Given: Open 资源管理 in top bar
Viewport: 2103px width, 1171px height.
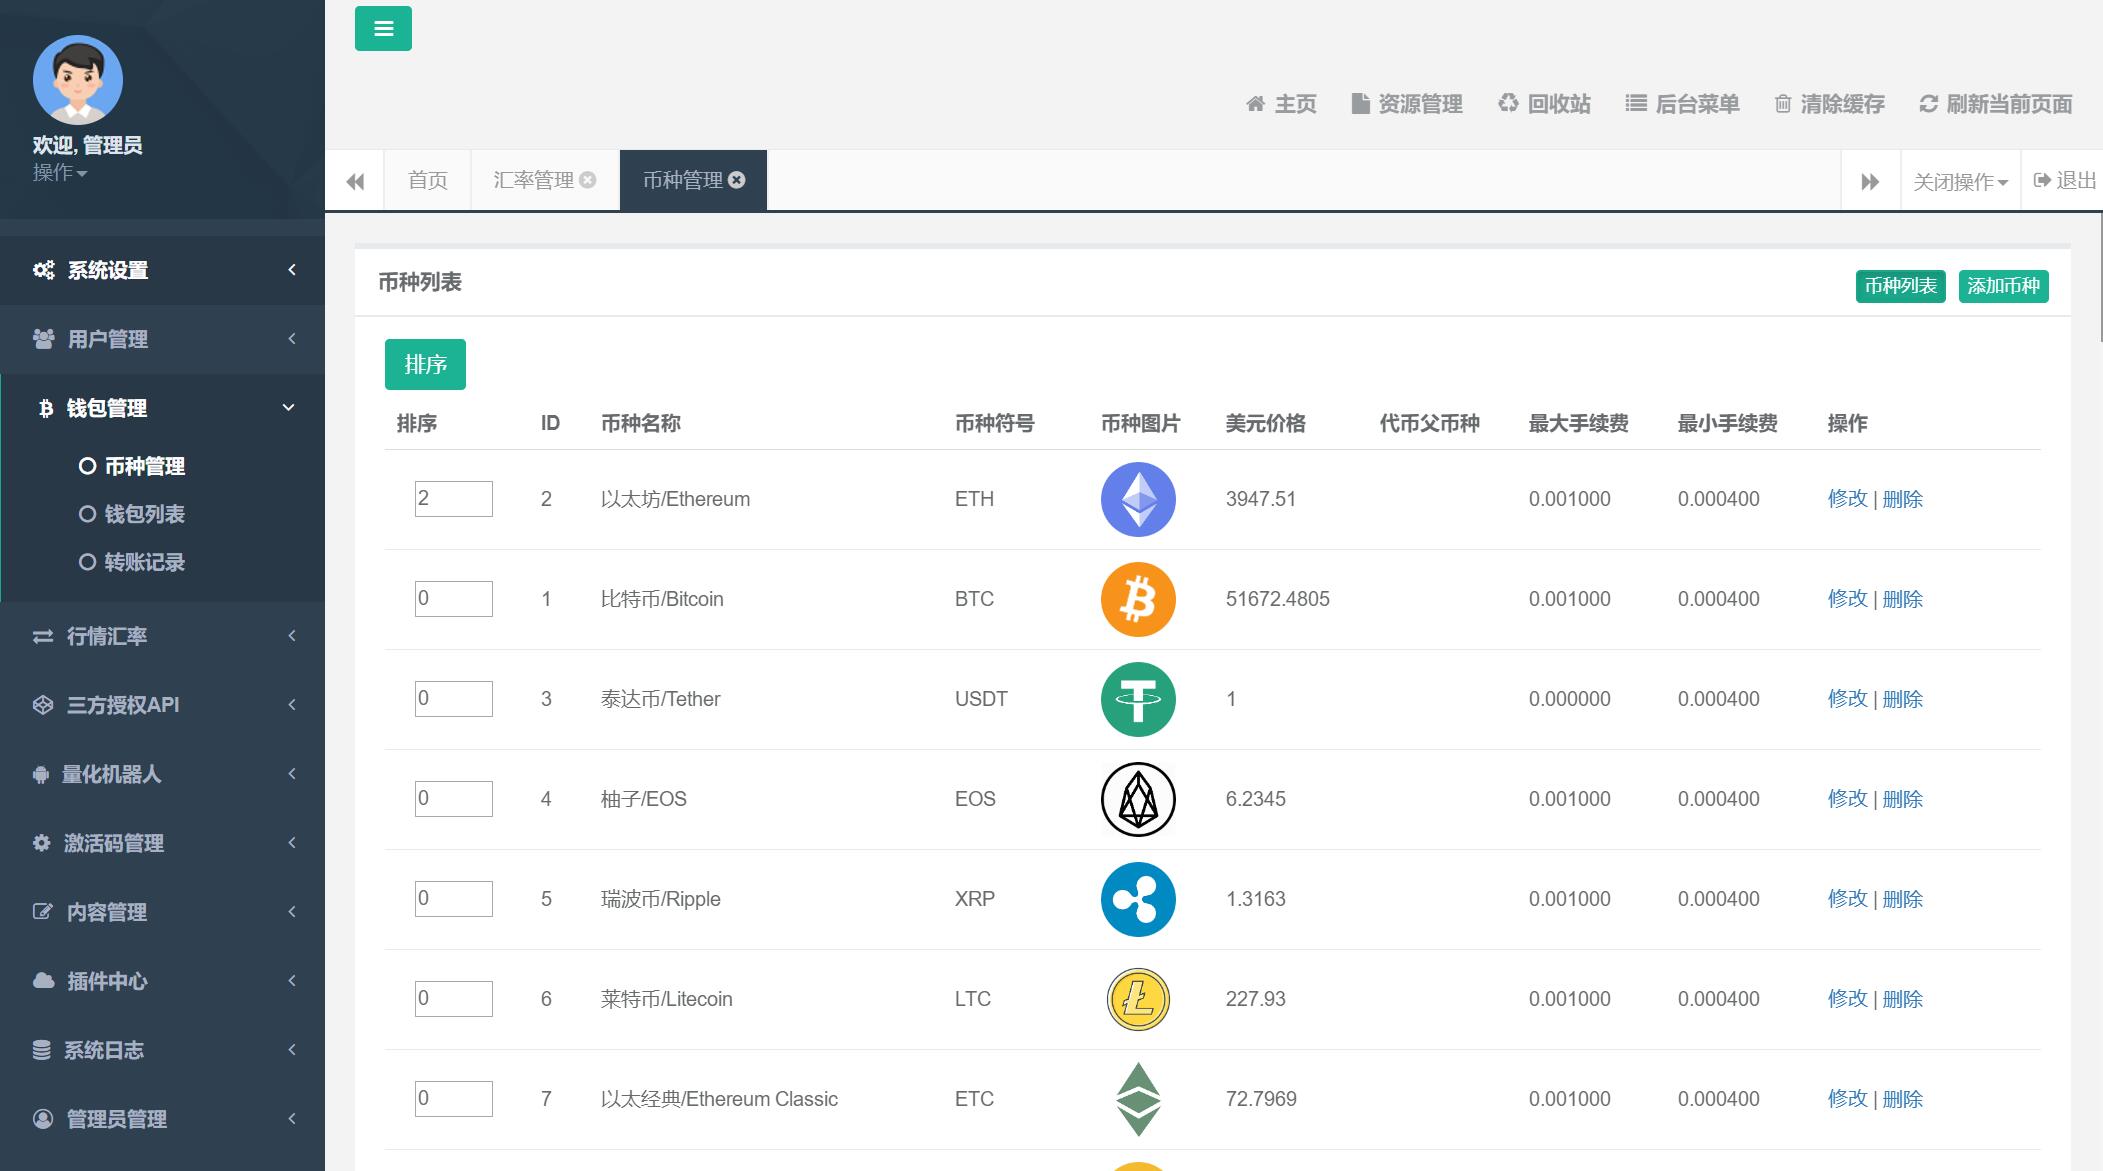Looking at the screenshot, I should (1407, 104).
